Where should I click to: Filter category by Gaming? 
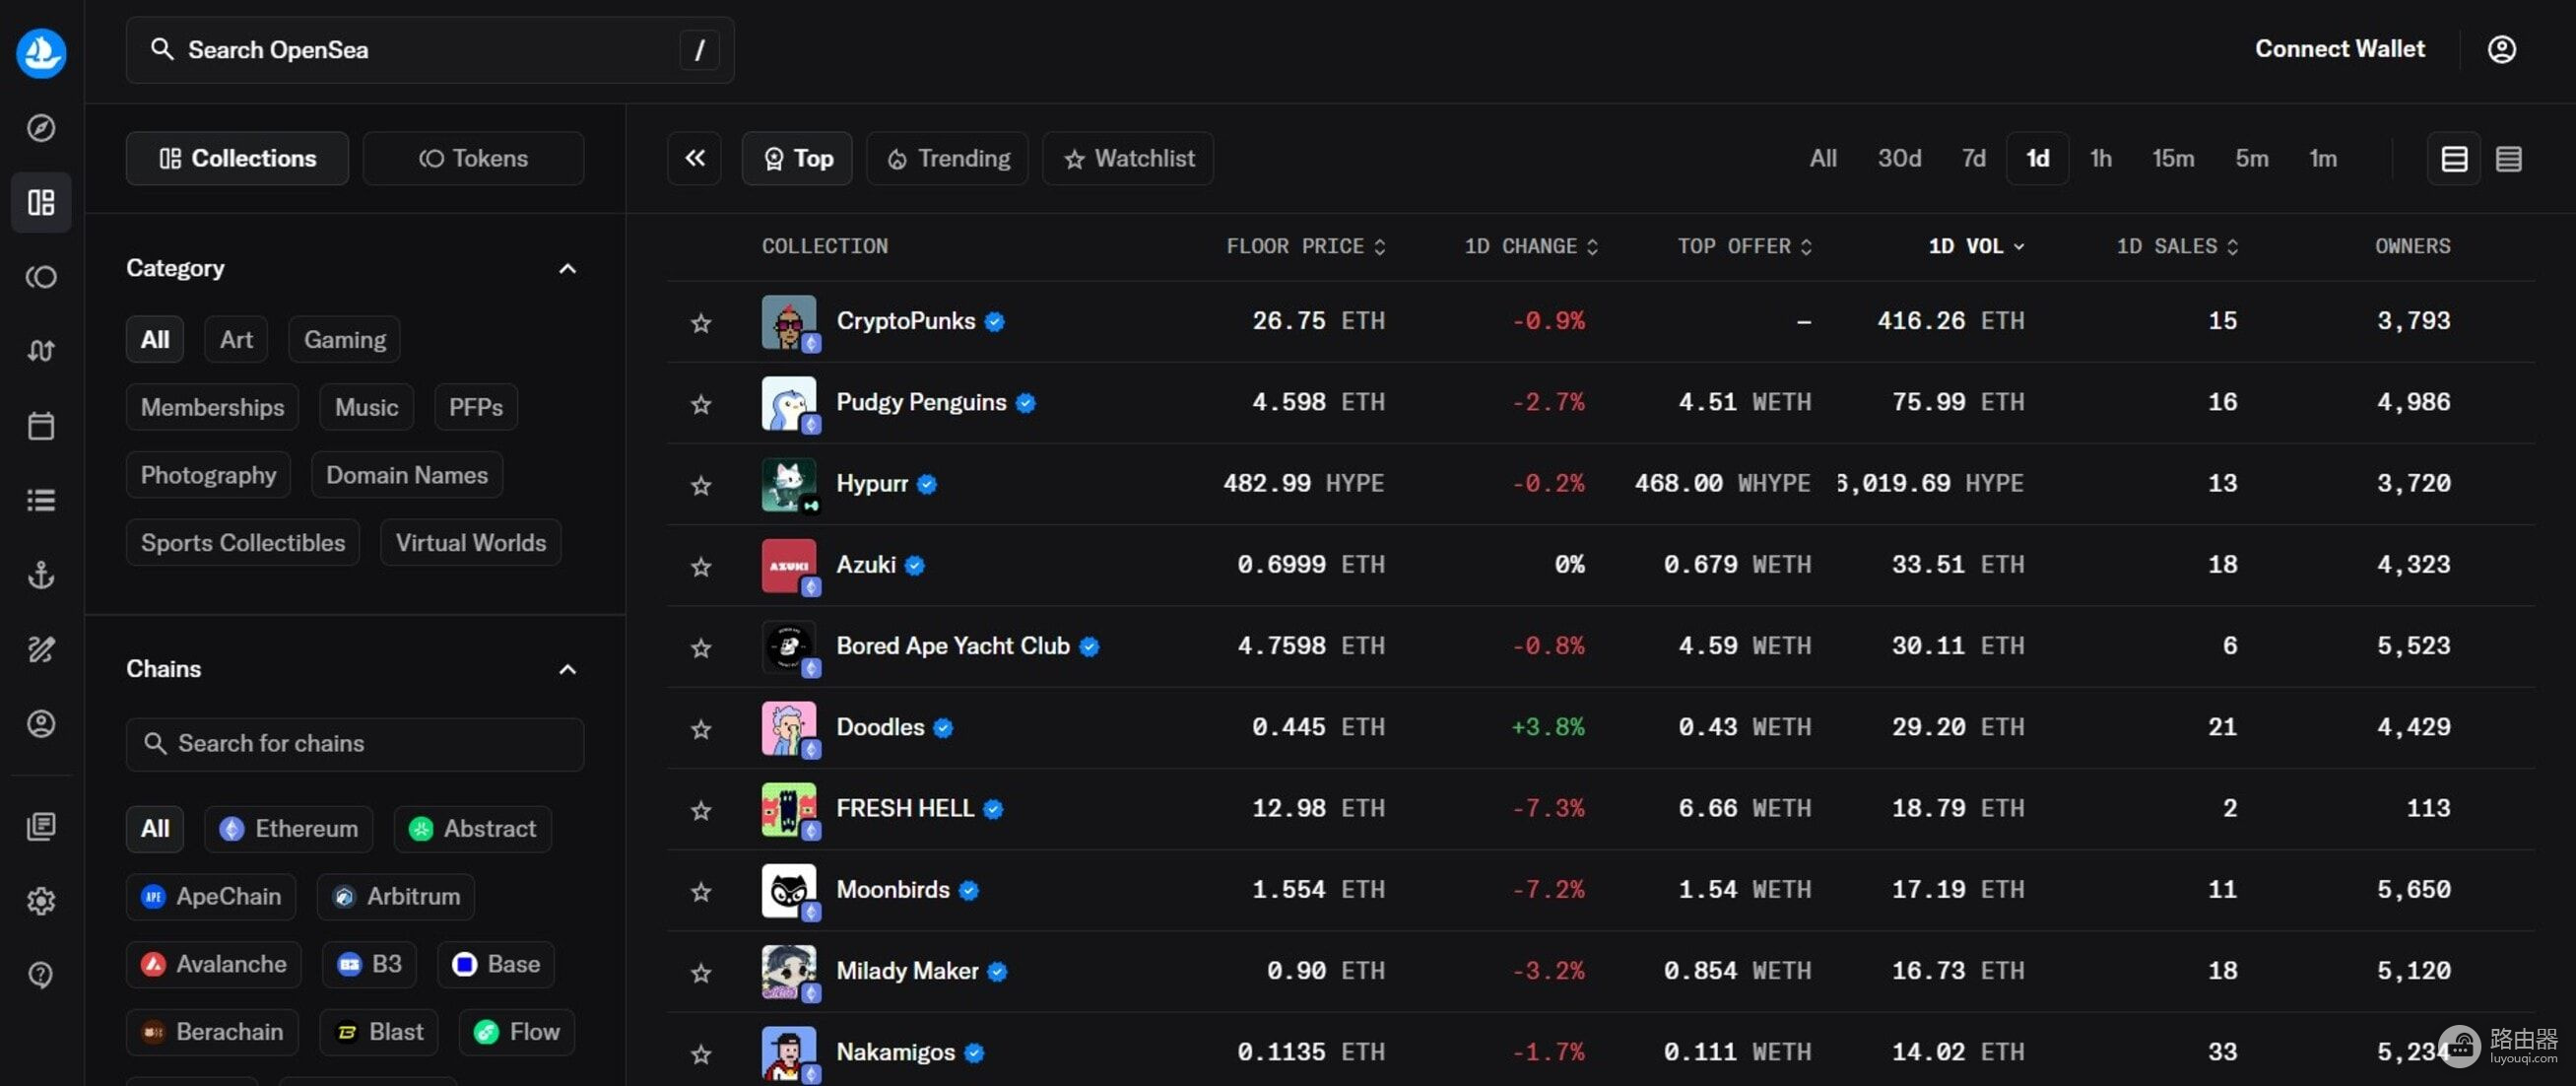pos(345,340)
